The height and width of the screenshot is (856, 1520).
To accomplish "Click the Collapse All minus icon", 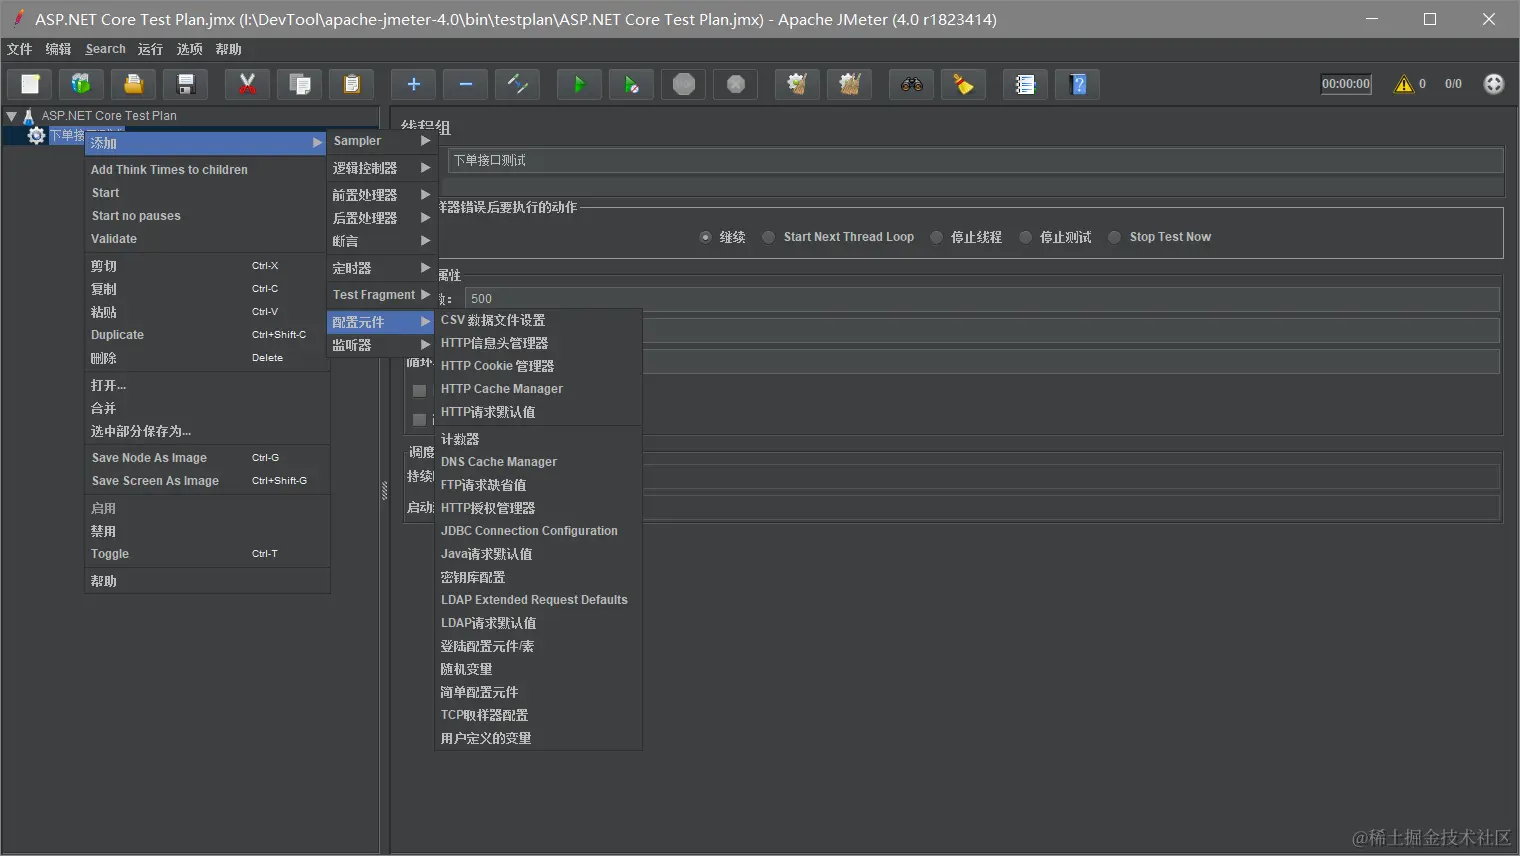I will tap(465, 84).
